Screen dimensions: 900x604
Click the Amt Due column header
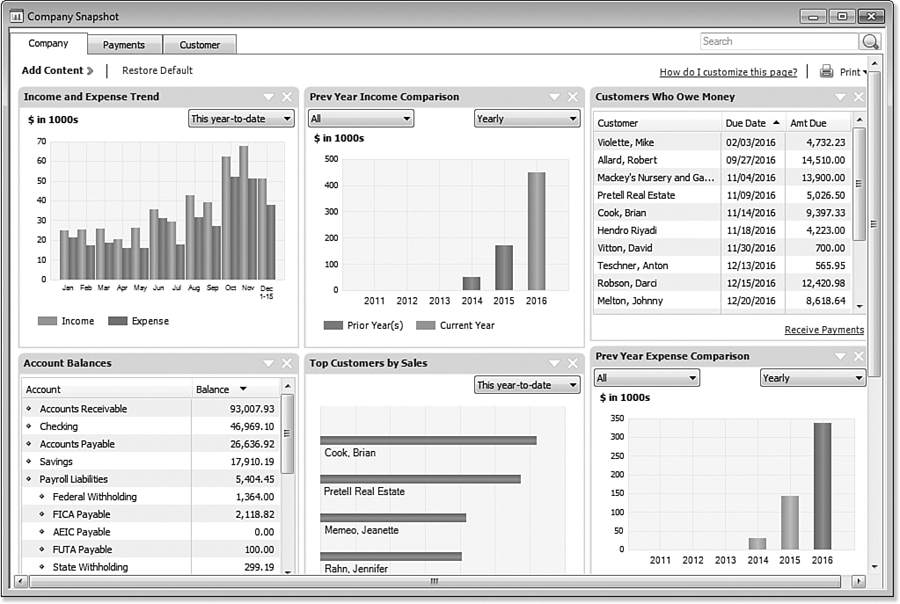point(817,123)
